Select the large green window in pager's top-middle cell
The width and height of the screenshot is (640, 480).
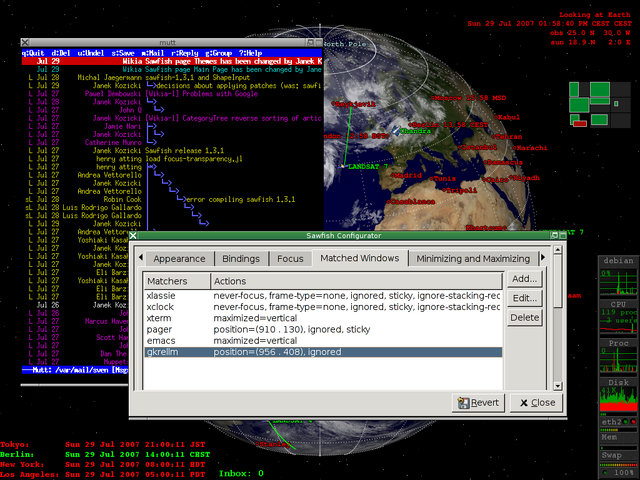tap(600, 89)
